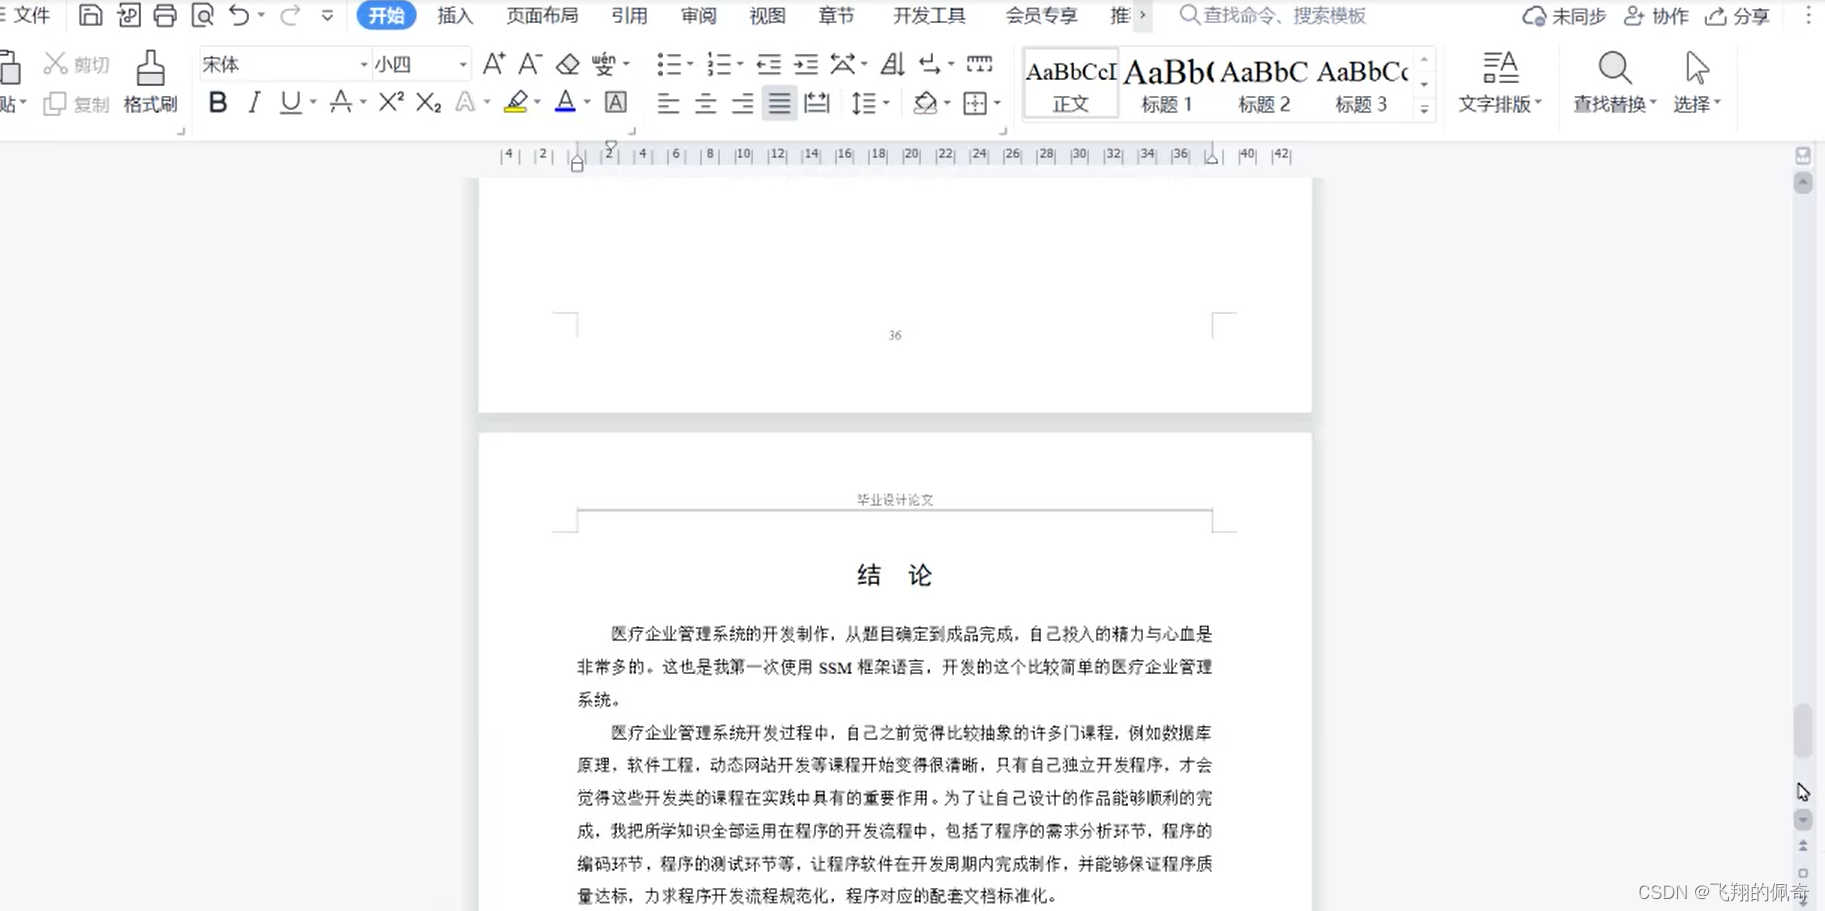Switch to the 审阅 tab
The image size is (1825, 911).
(698, 15)
